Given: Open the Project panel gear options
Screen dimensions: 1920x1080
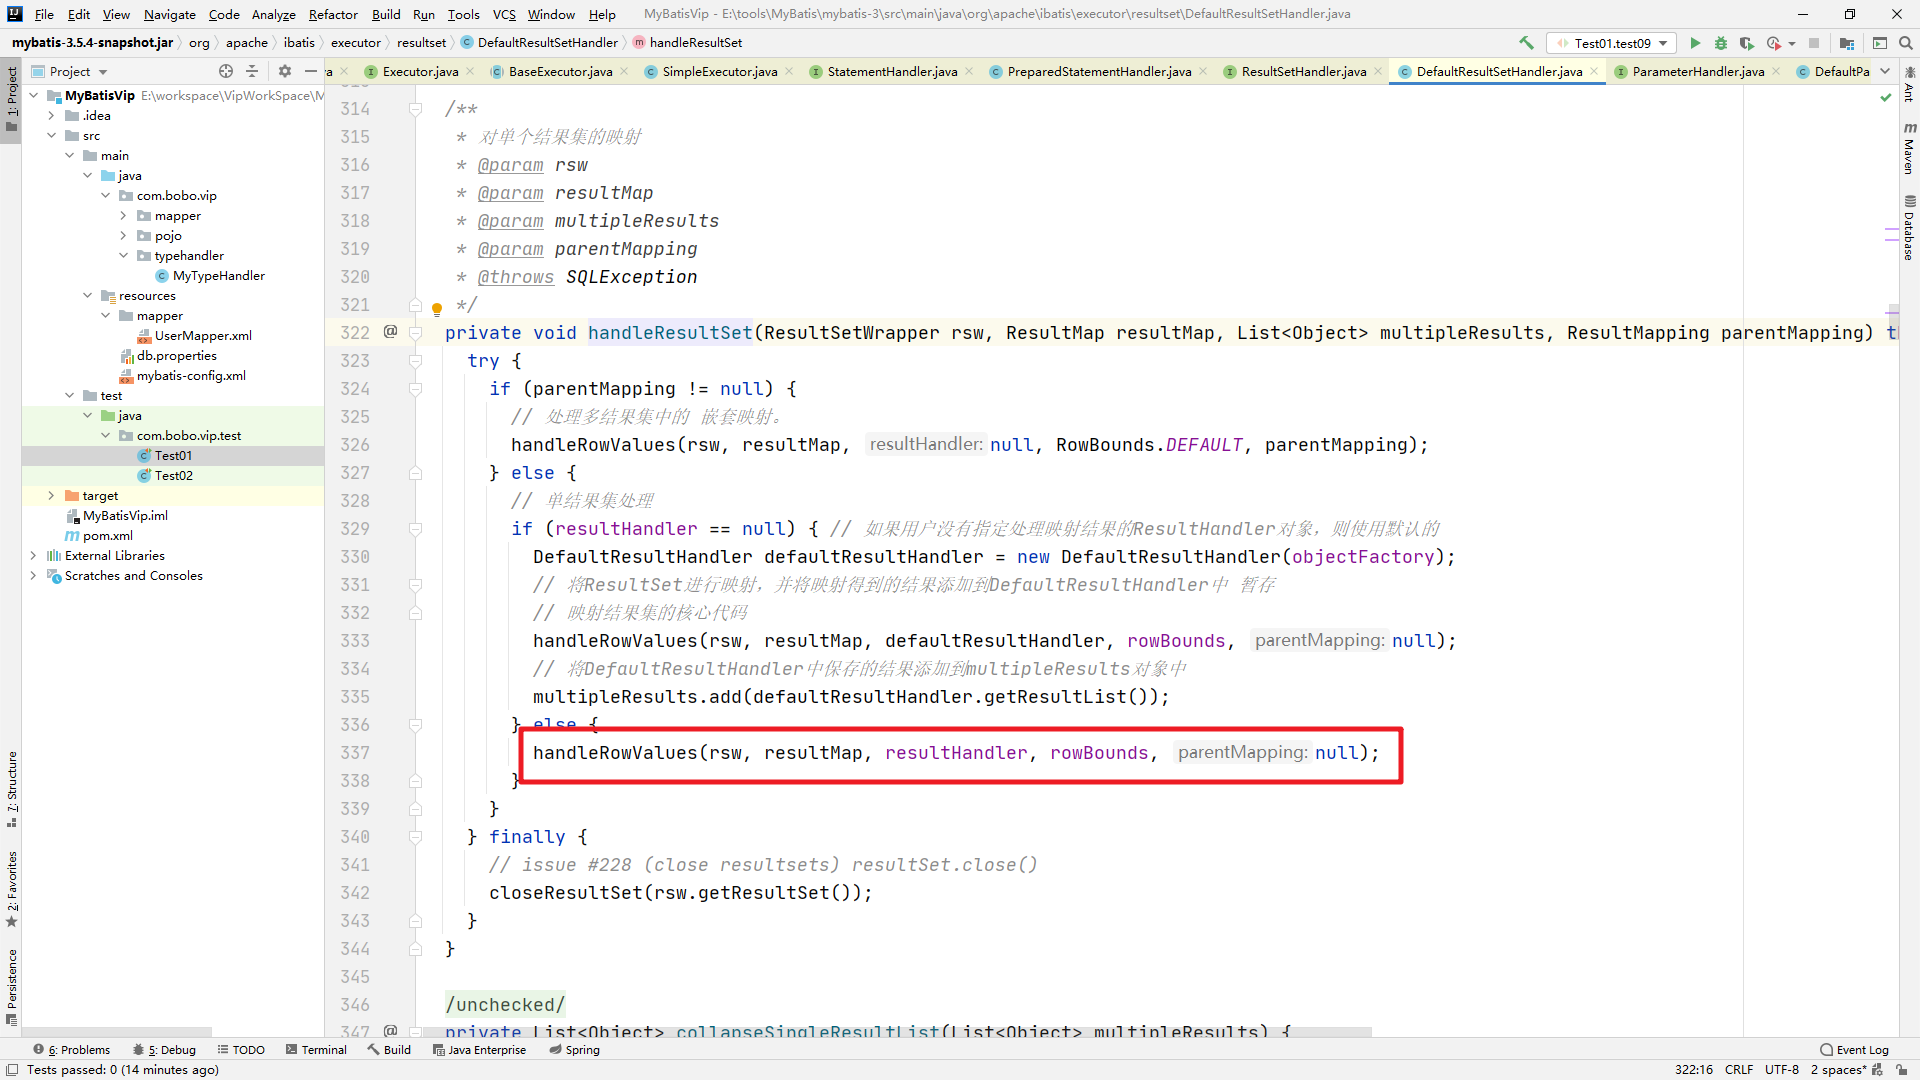Looking at the screenshot, I should point(285,71).
